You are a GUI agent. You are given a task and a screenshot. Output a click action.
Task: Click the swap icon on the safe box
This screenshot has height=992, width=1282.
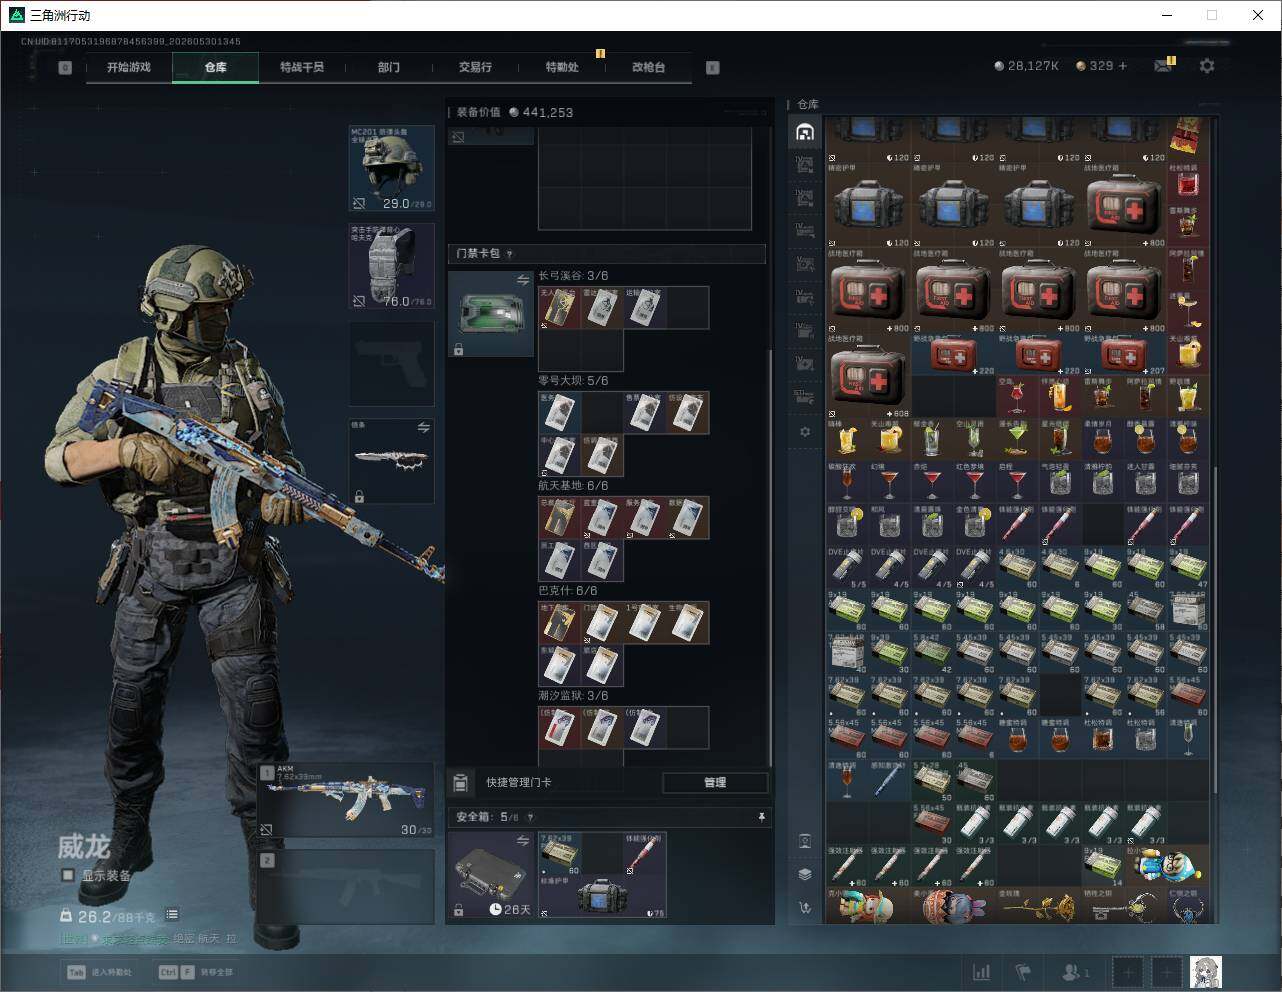tap(523, 842)
